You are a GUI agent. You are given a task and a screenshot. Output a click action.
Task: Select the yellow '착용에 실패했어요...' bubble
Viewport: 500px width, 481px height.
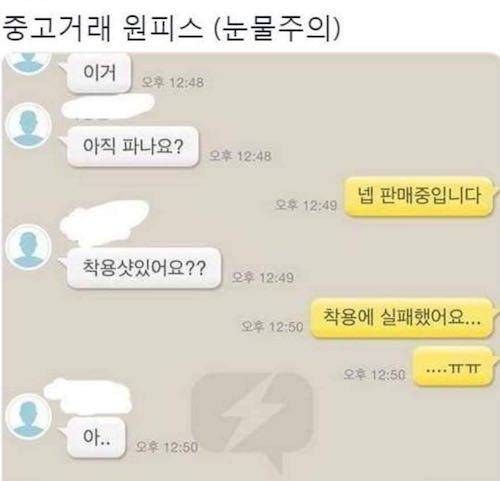click(402, 317)
